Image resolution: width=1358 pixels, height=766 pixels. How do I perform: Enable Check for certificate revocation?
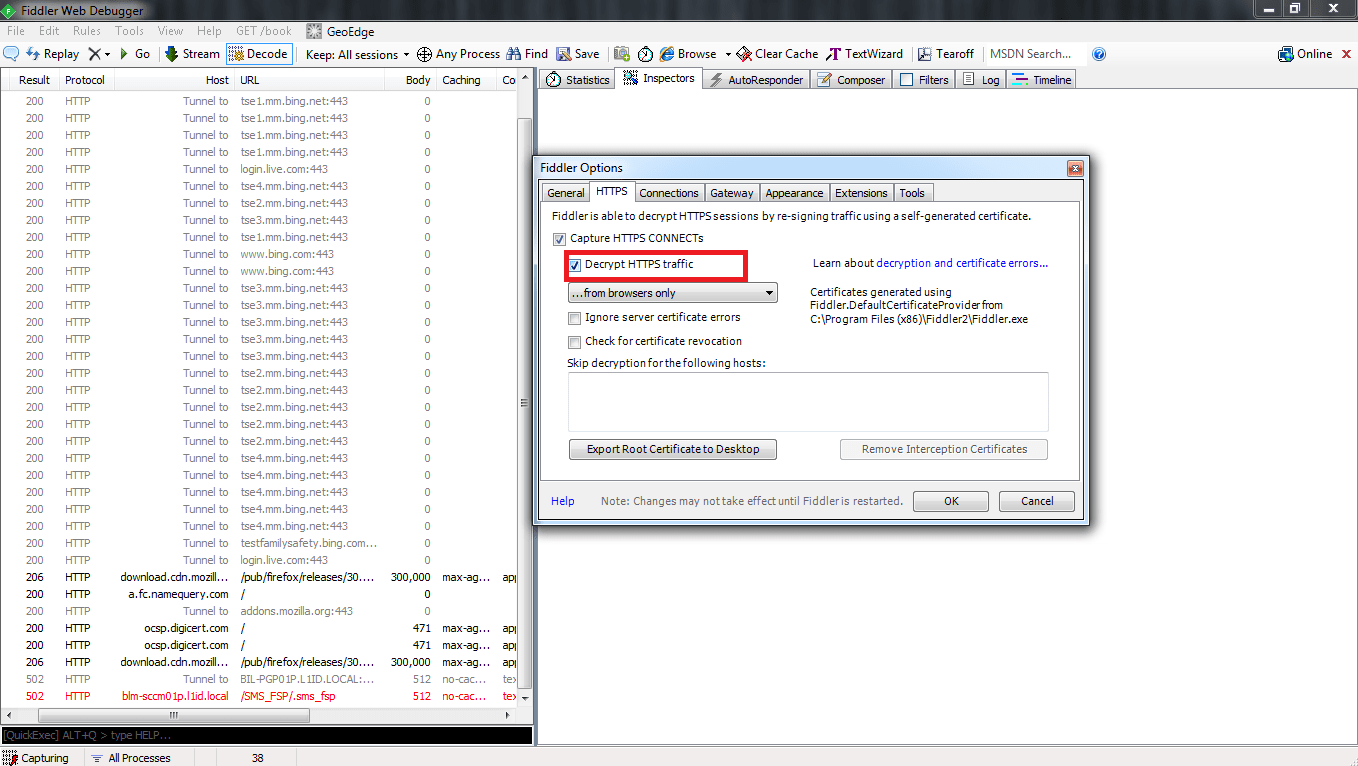click(x=574, y=342)
